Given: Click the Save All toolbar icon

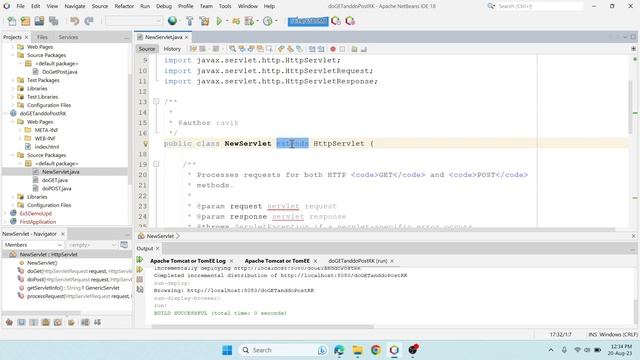Looking at the screenshot, I should [x=53, y=21].
